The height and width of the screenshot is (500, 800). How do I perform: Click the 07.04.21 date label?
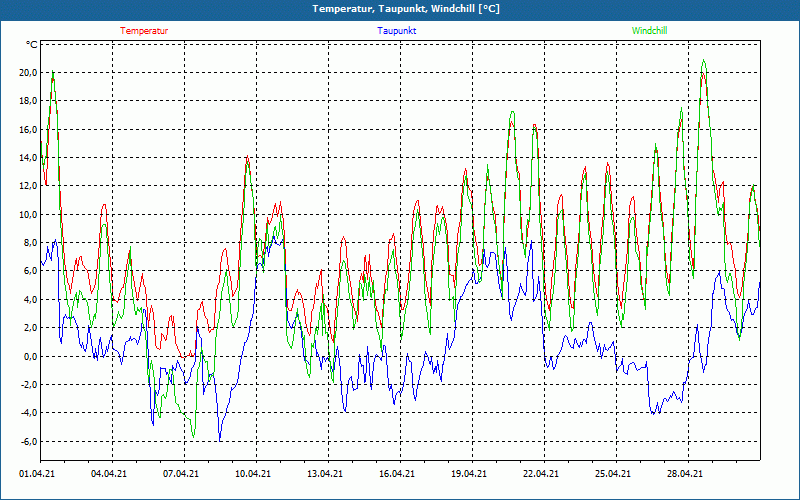[181, 473]
